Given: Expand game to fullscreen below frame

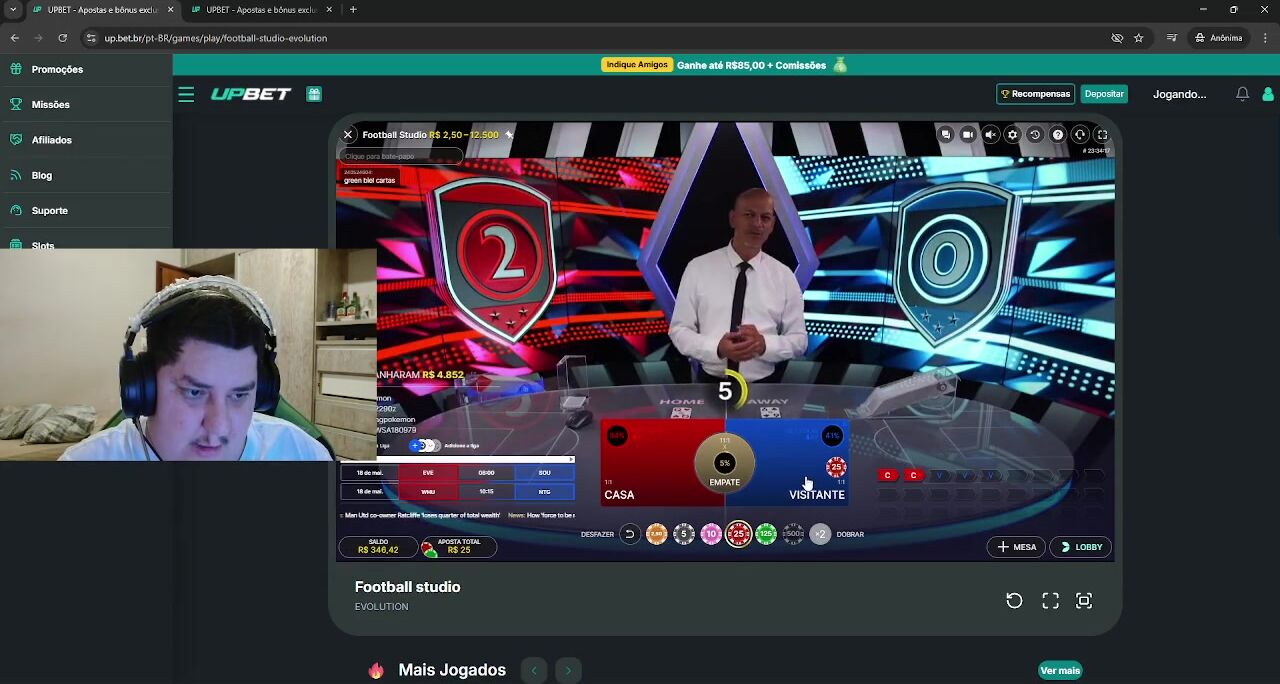Looking at the screenshot, I should click(x=1050, y=601).
